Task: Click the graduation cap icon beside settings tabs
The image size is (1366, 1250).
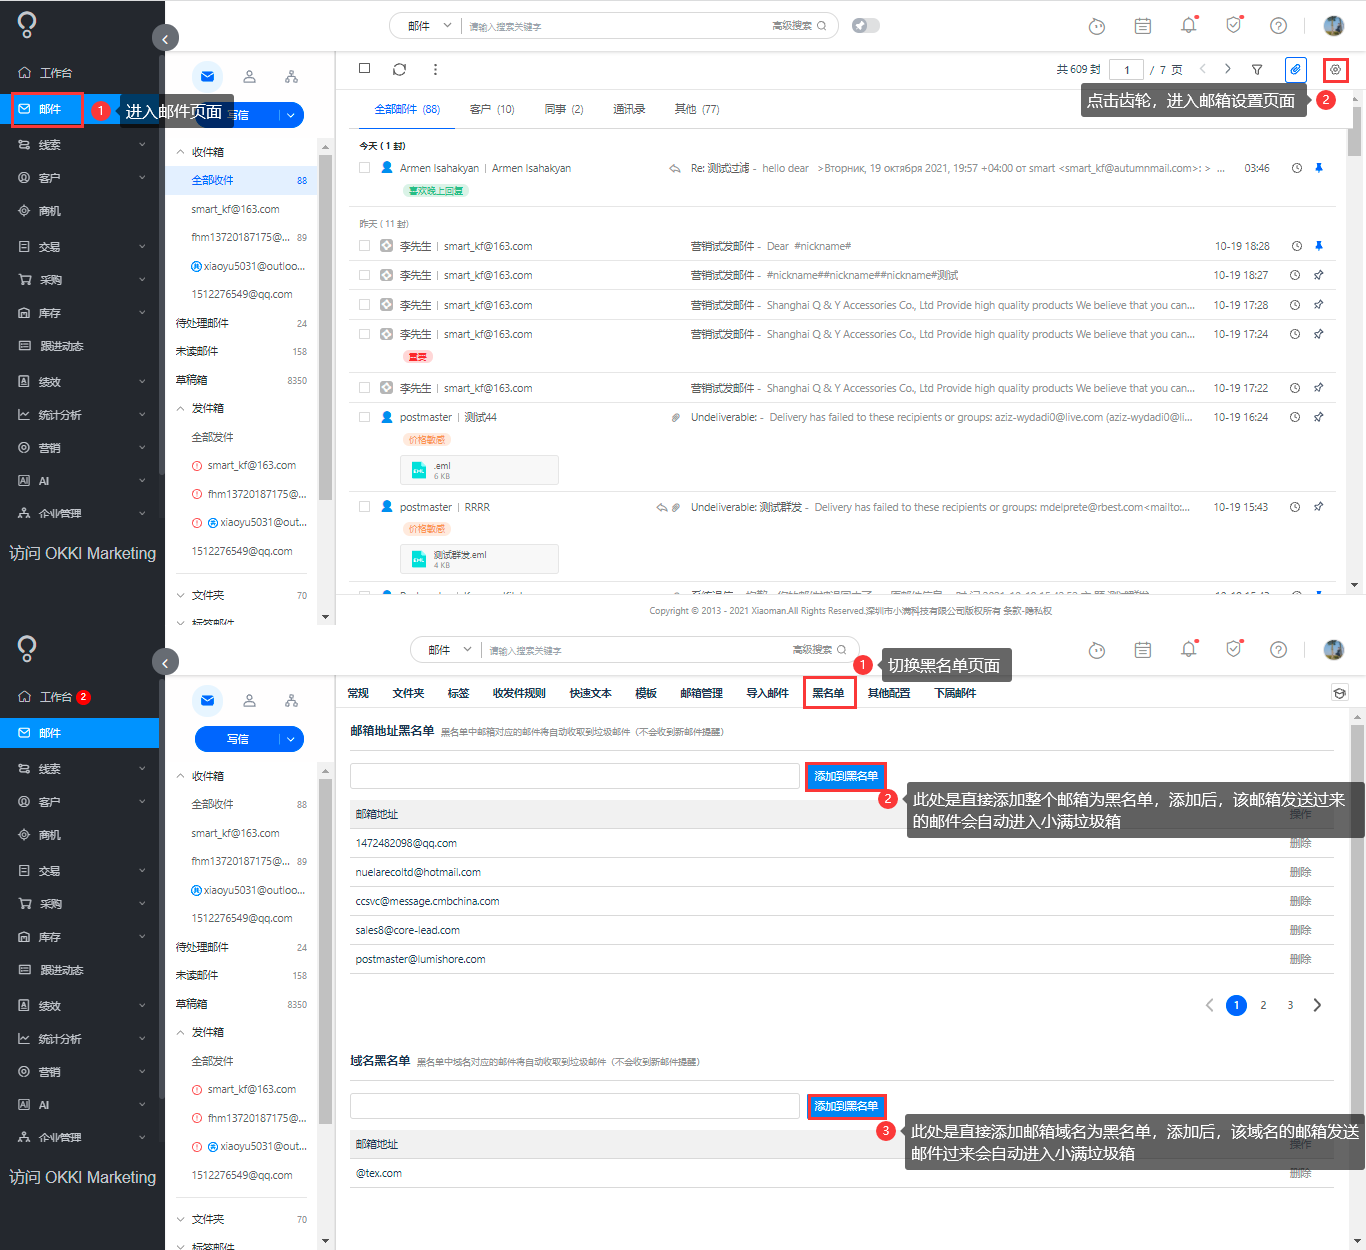Action: point(1340,693)
